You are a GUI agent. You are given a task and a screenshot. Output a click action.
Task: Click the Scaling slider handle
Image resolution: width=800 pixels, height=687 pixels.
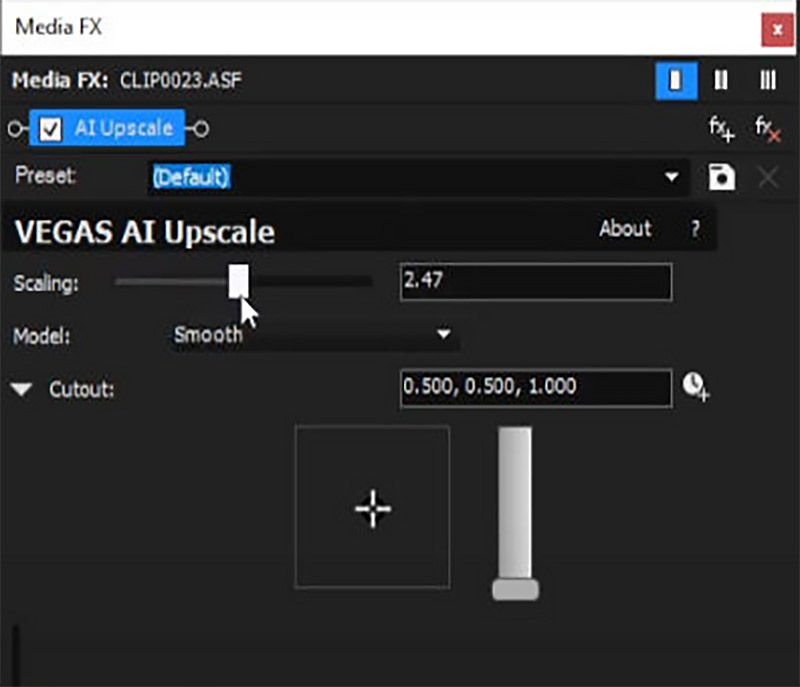tap(238, 281)
